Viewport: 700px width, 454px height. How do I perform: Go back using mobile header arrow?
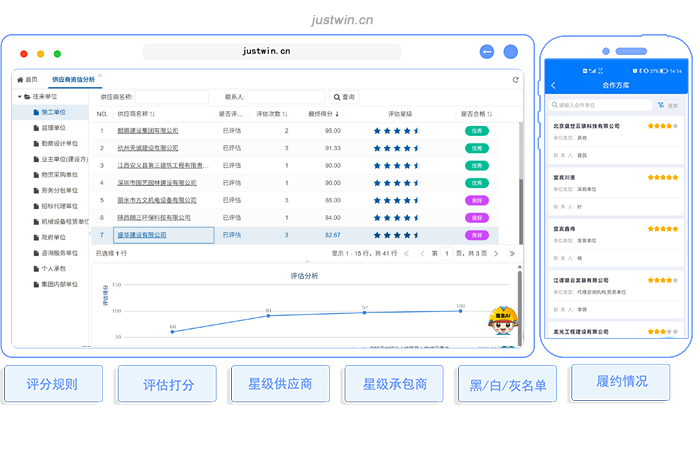[554, 85]
